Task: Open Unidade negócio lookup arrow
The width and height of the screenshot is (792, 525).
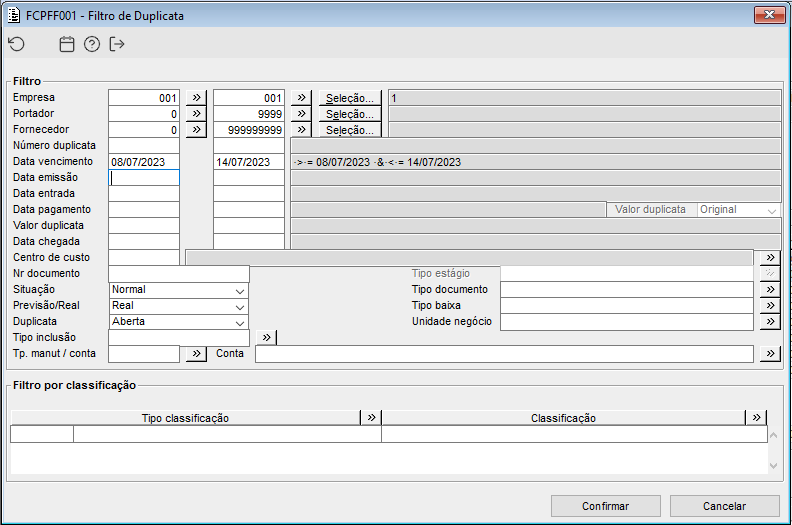Action: click(x=770, y=322)
